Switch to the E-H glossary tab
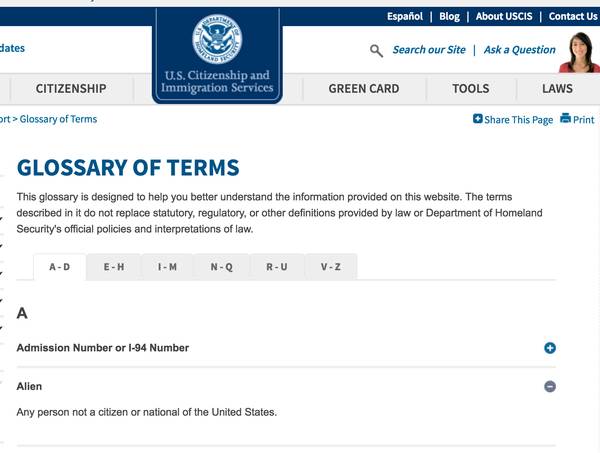The height and width of the screenshot is (453, 600). click(x=114, y=267)
